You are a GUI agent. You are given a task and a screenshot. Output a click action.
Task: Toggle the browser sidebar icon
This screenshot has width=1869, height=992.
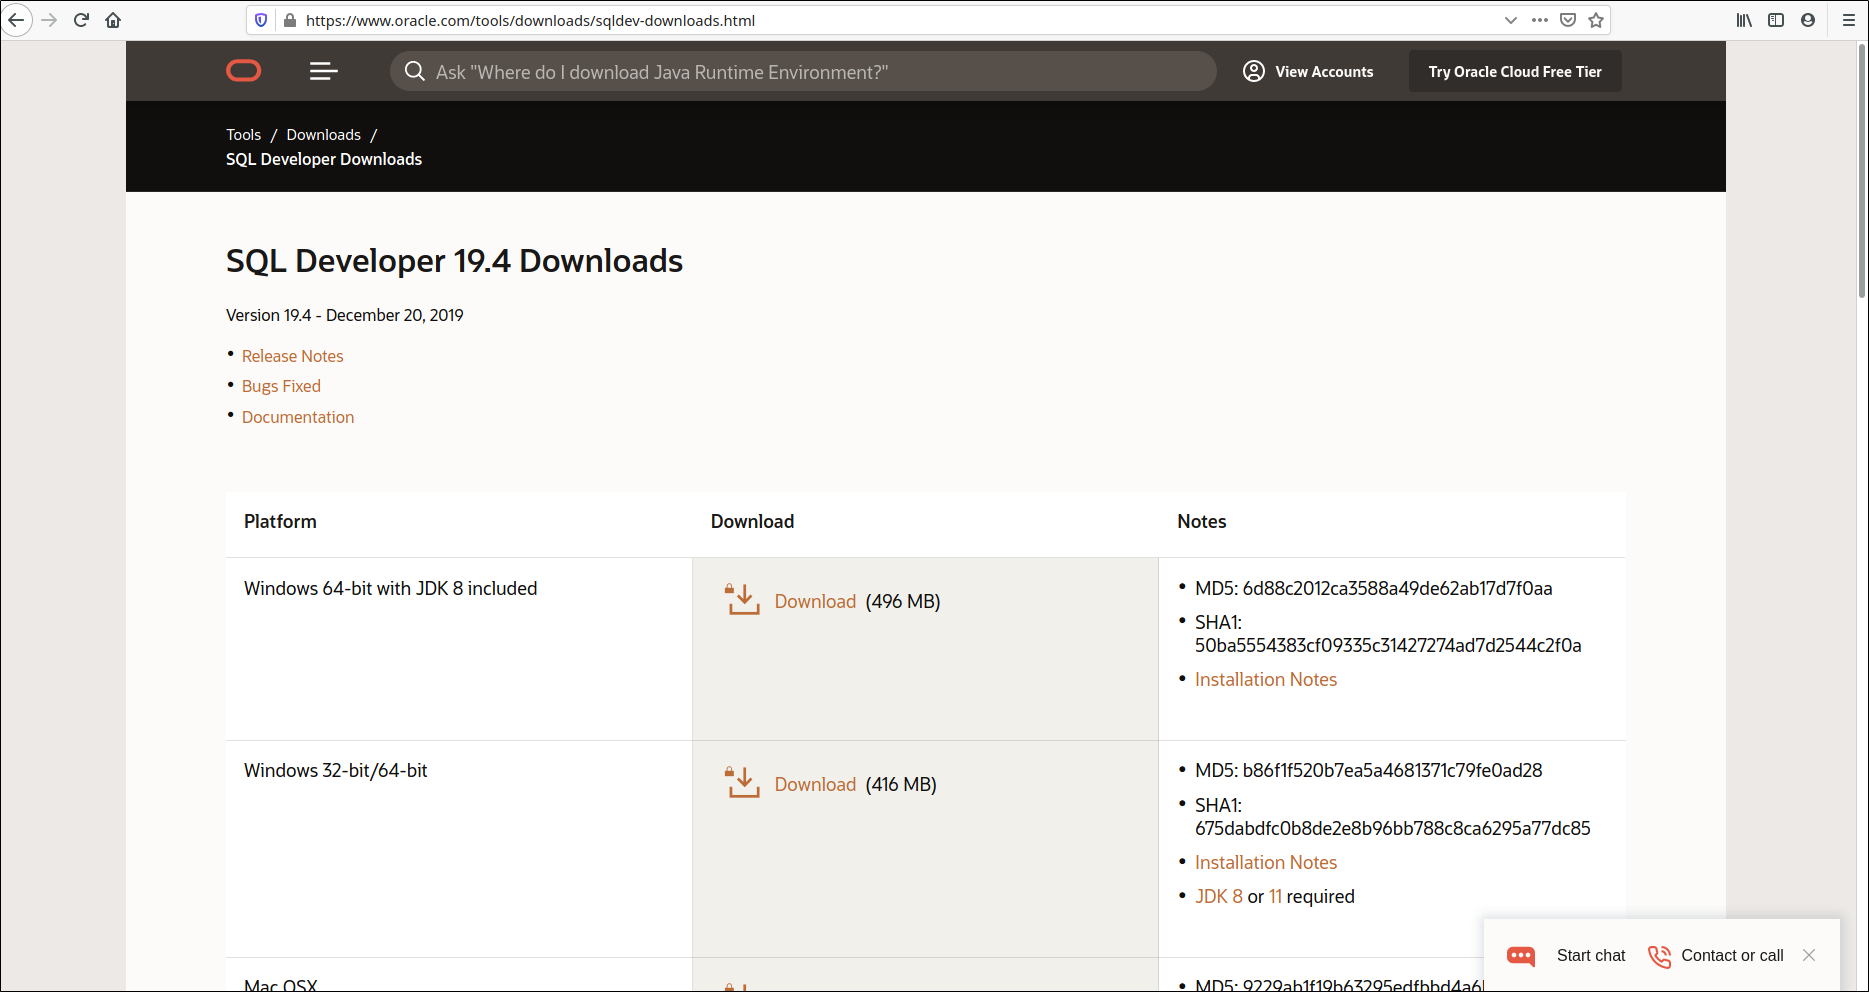(x=1776, y=20)
